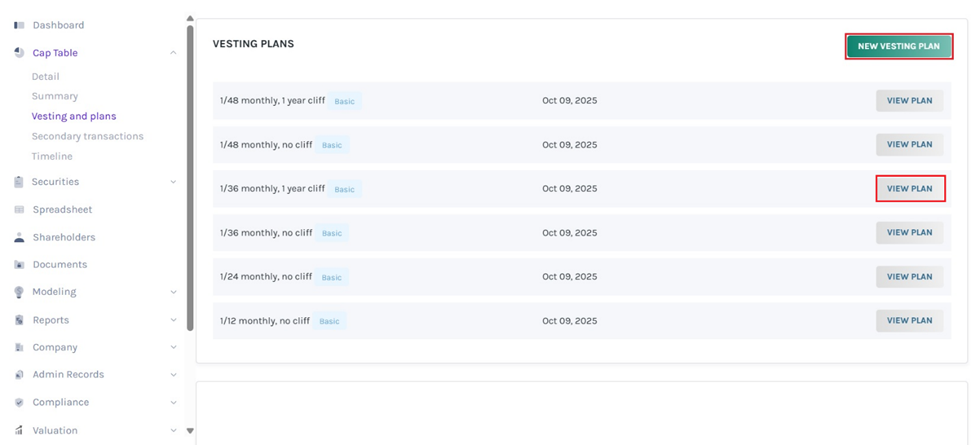
Task: Click the sidebar scroll down arrow
Action: pyautogui.click(x=190, y=431)
